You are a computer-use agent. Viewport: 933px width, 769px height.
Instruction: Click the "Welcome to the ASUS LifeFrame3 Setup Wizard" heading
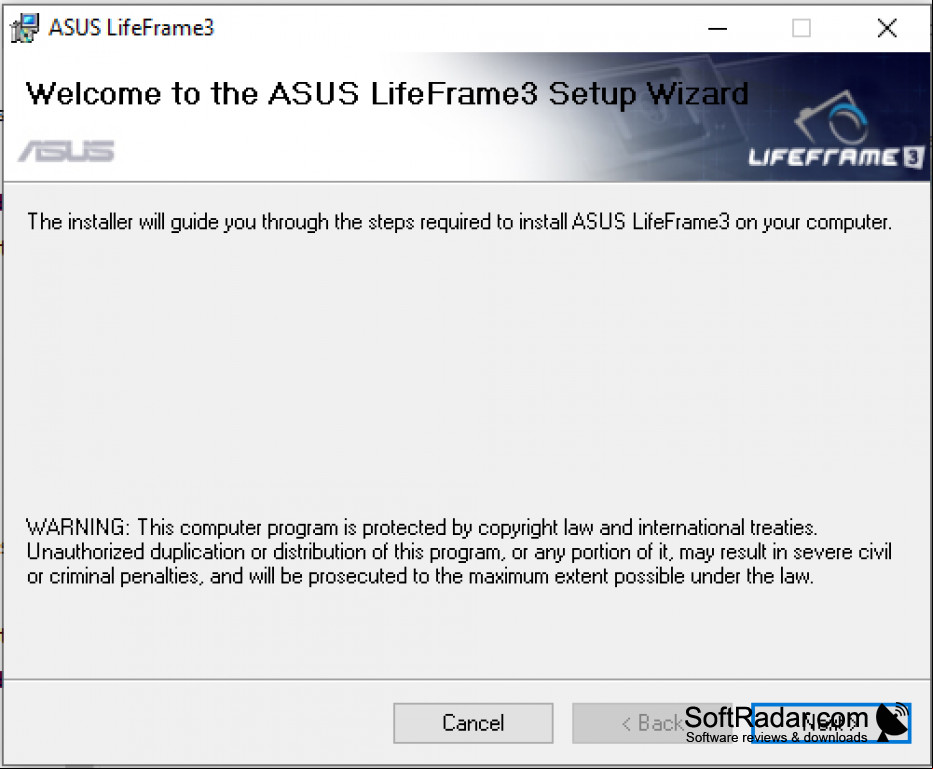tap(387, 94)
